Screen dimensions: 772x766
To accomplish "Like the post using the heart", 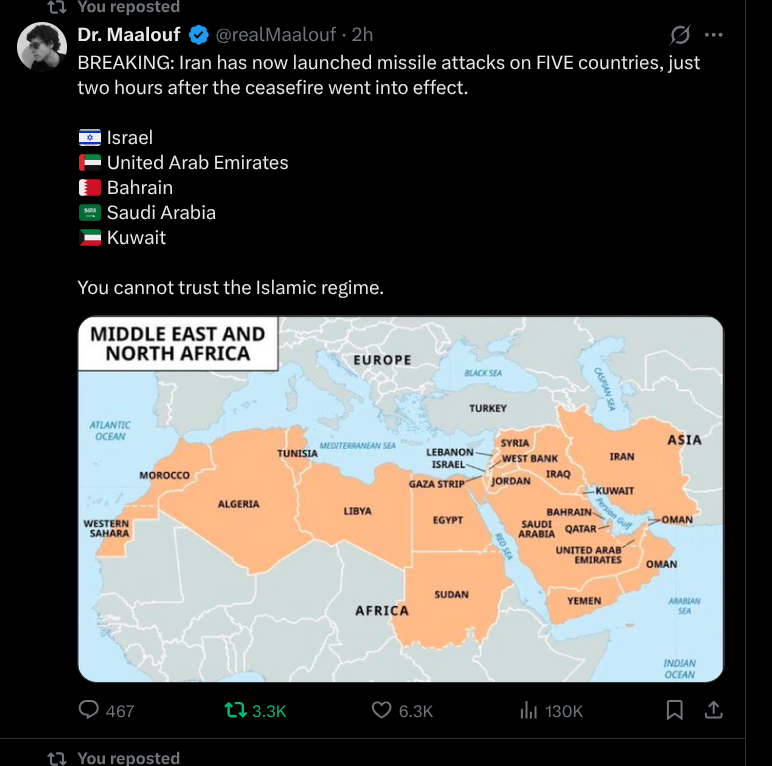I will coord(381,710).
